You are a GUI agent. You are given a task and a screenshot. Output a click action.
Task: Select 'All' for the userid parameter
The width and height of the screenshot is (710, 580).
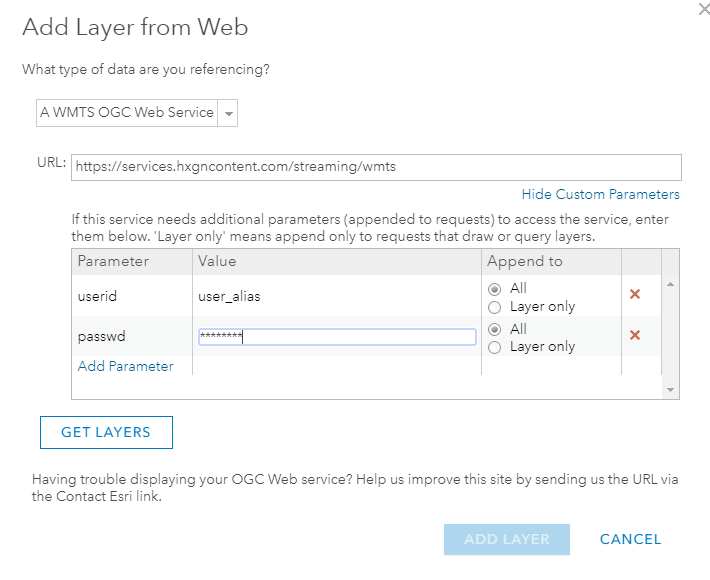[x=494, y=289]
